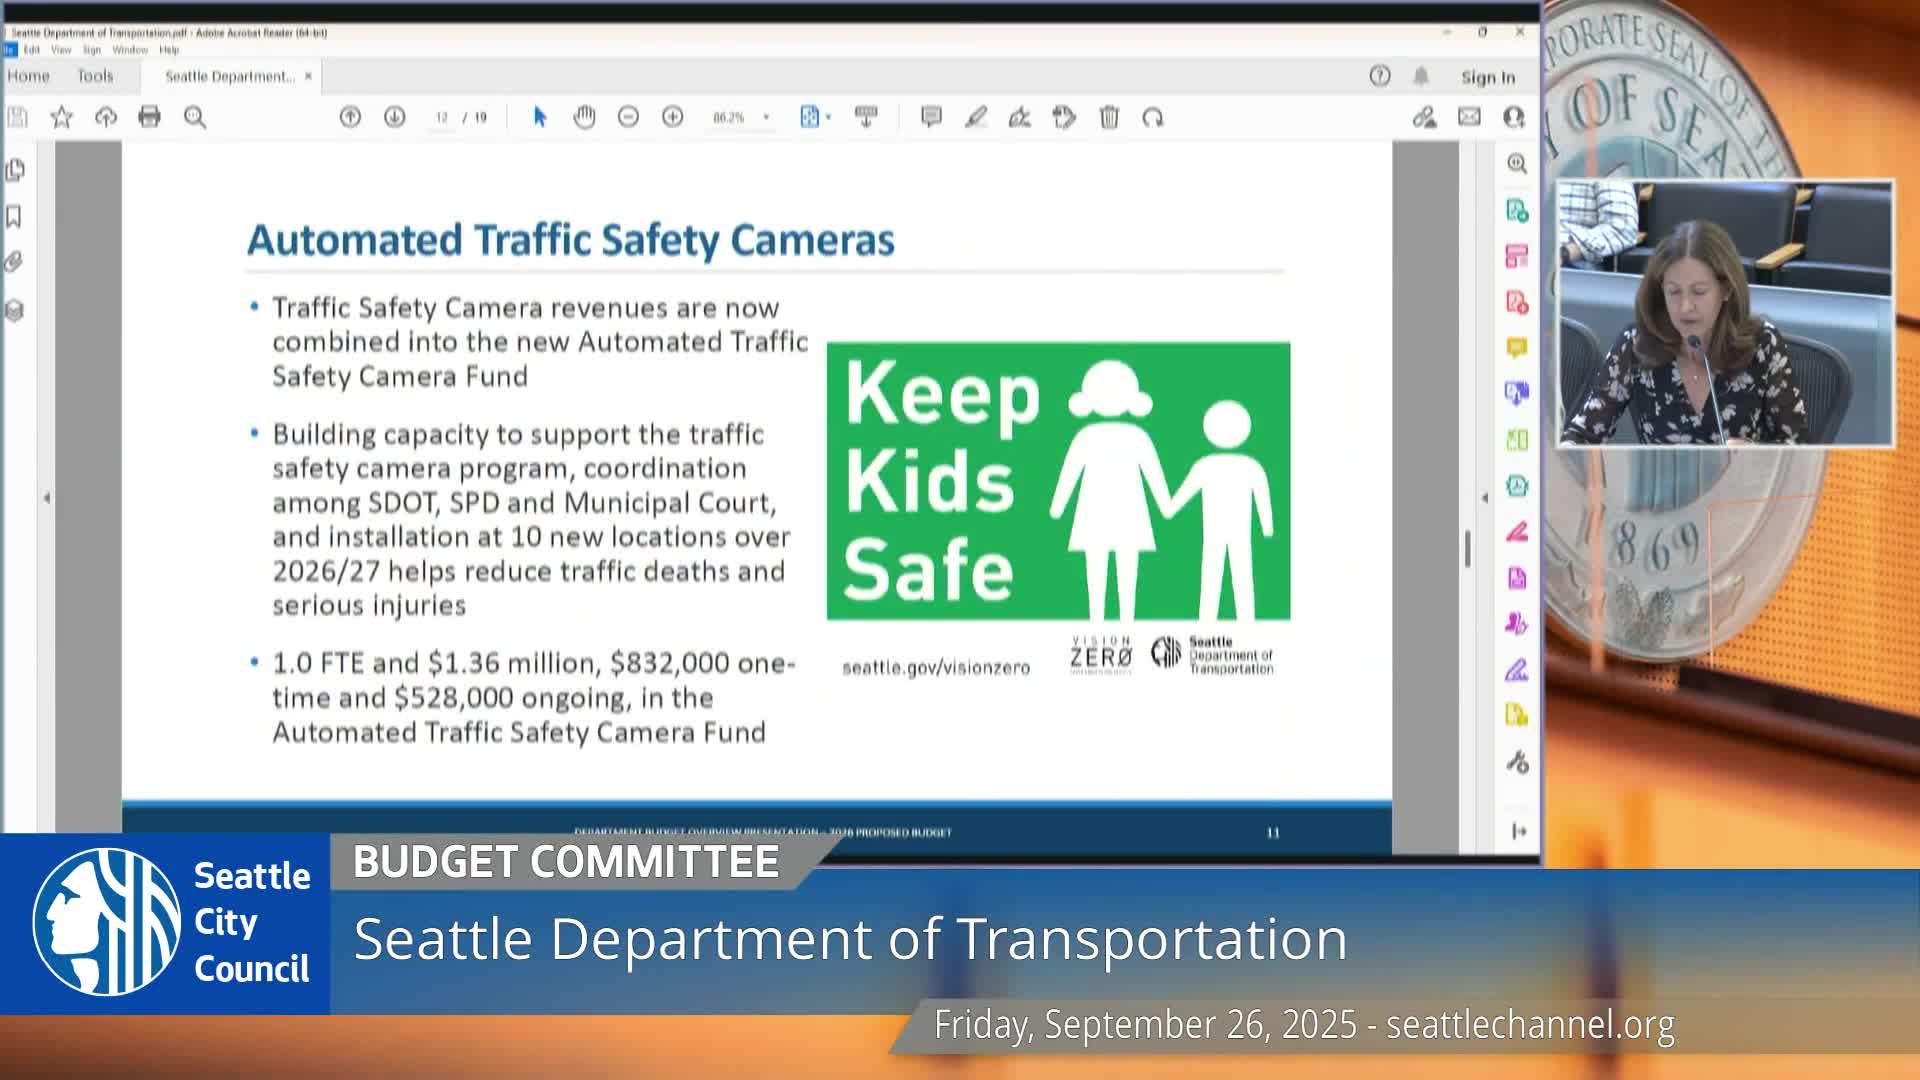The image size is (1920, 1080).
Task: Click the notification bell button
Action: (x=1421, y=76)
